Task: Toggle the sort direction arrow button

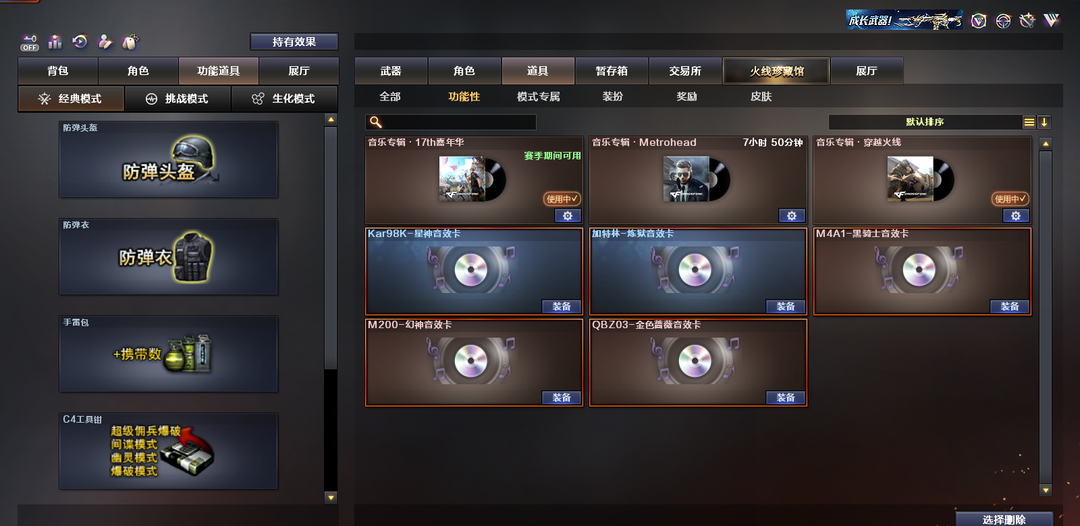Action: pos(1044,122)
